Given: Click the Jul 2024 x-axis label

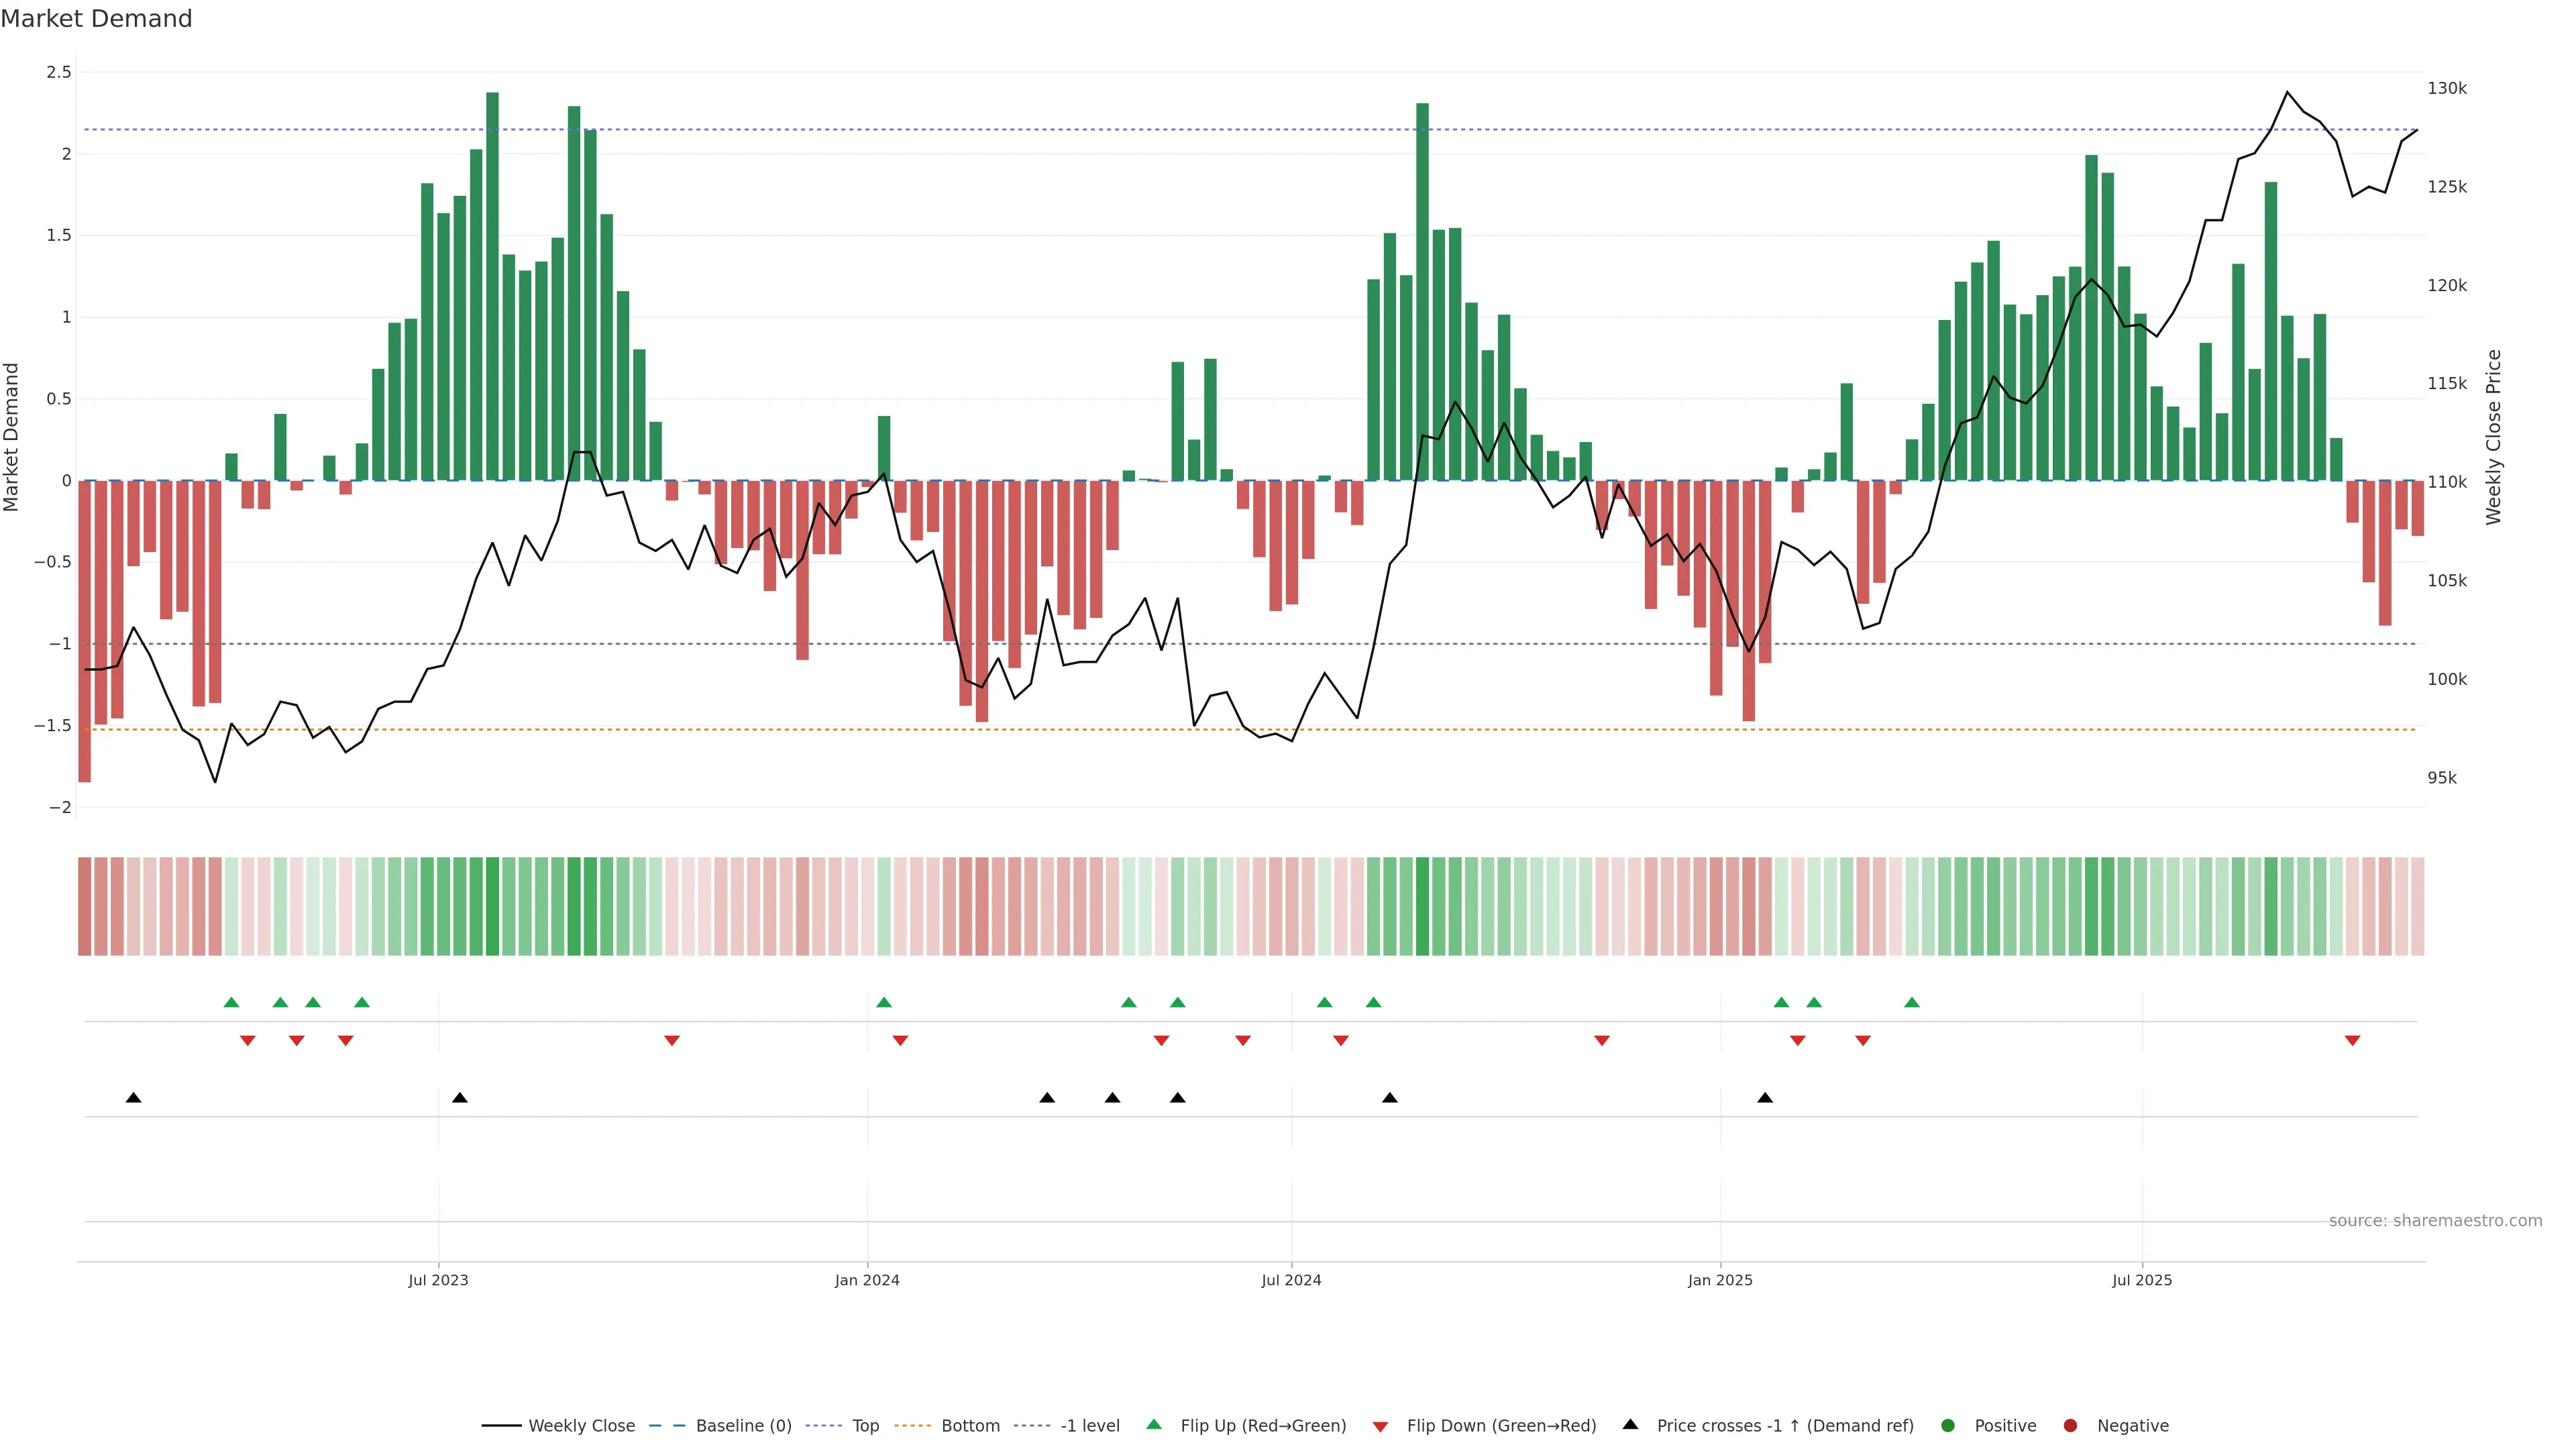Looking at the screenshot, I should tap(1291, 1280).
